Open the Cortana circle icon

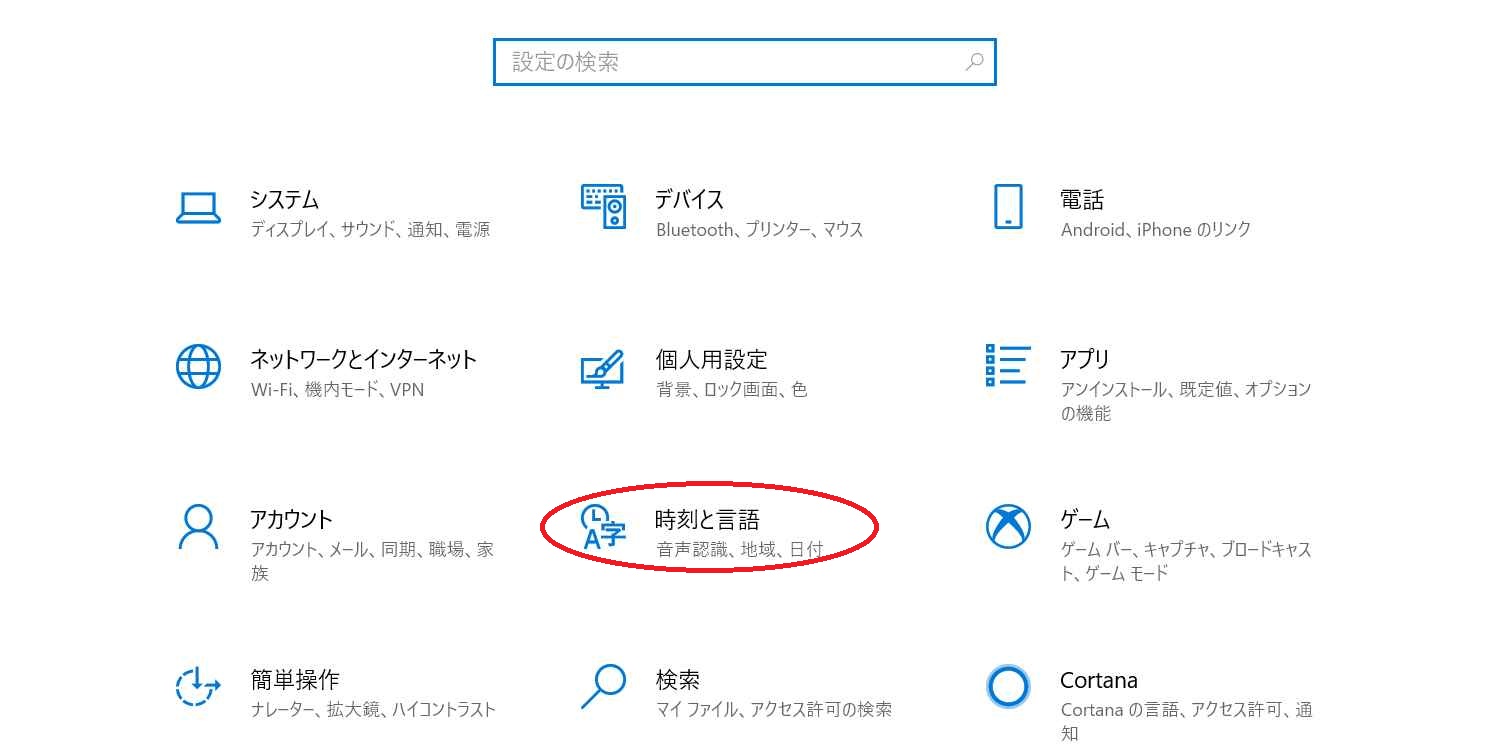point(1008,686)
